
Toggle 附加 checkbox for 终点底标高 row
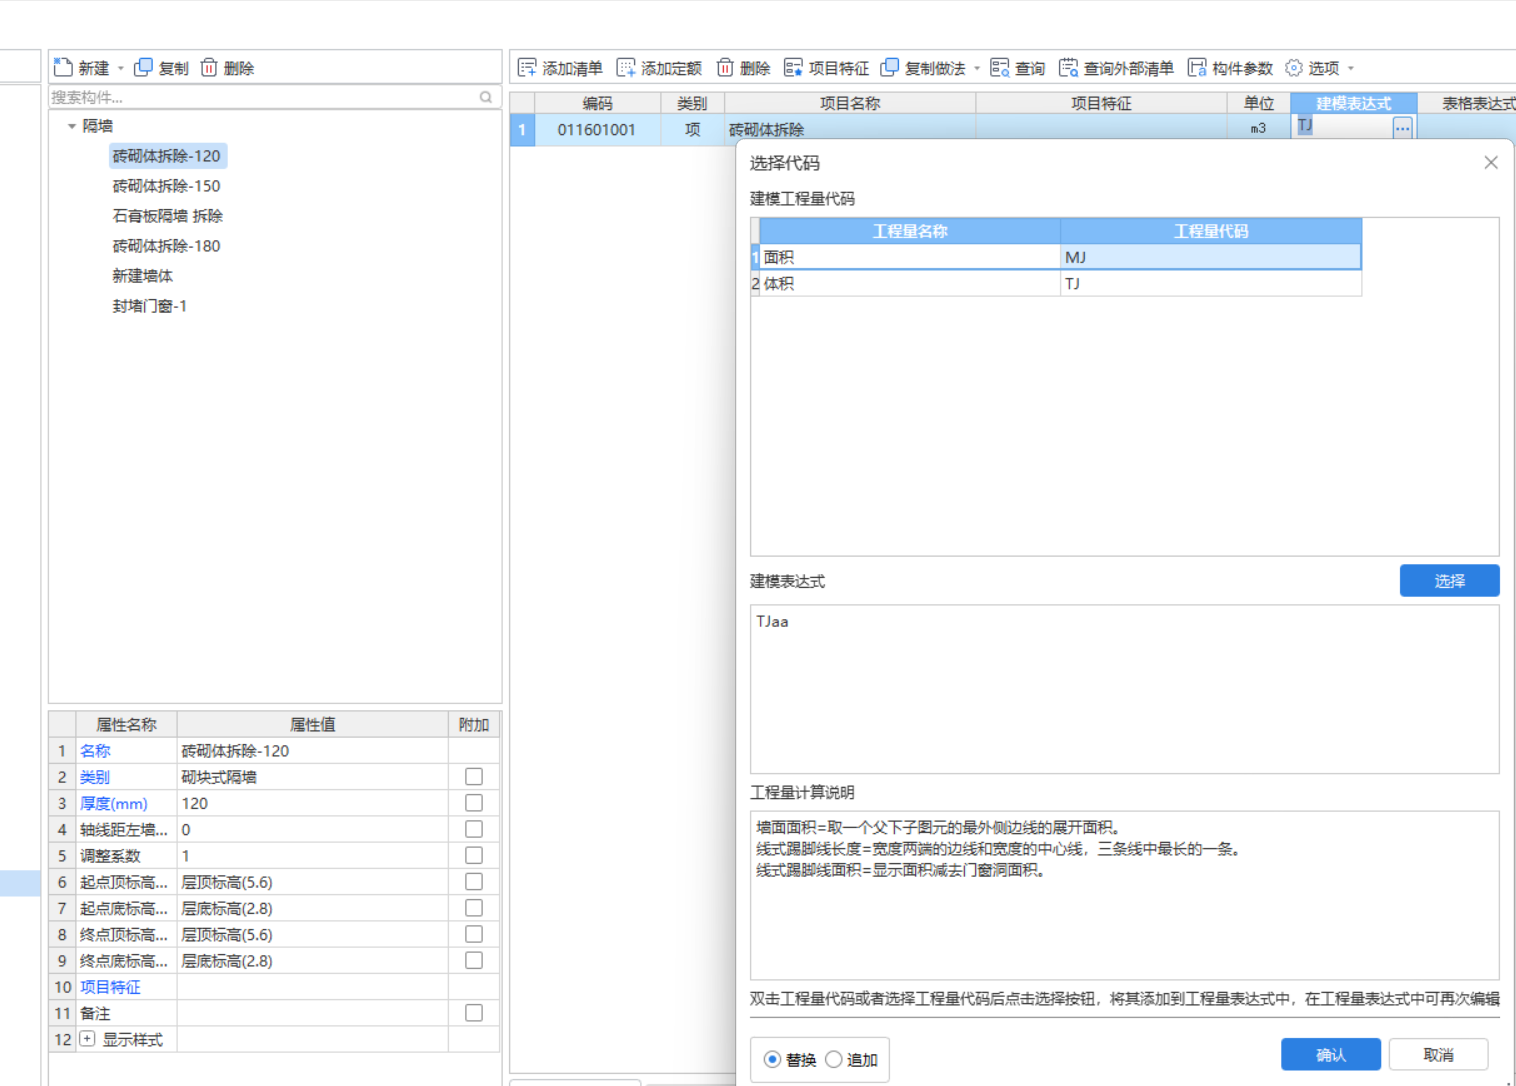tap(474, 960)
